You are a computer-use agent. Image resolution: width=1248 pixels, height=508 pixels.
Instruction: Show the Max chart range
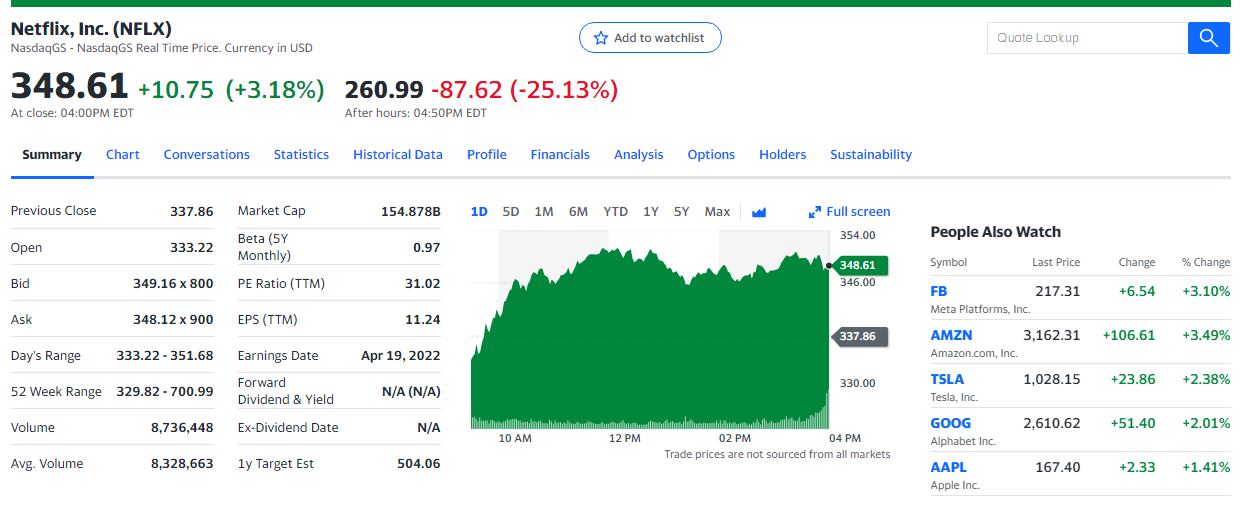pos(717,212)
